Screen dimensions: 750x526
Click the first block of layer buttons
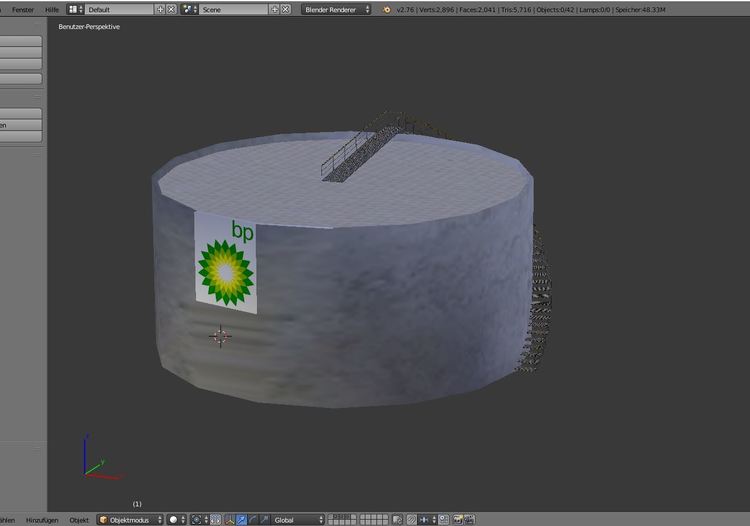point(342,520)
